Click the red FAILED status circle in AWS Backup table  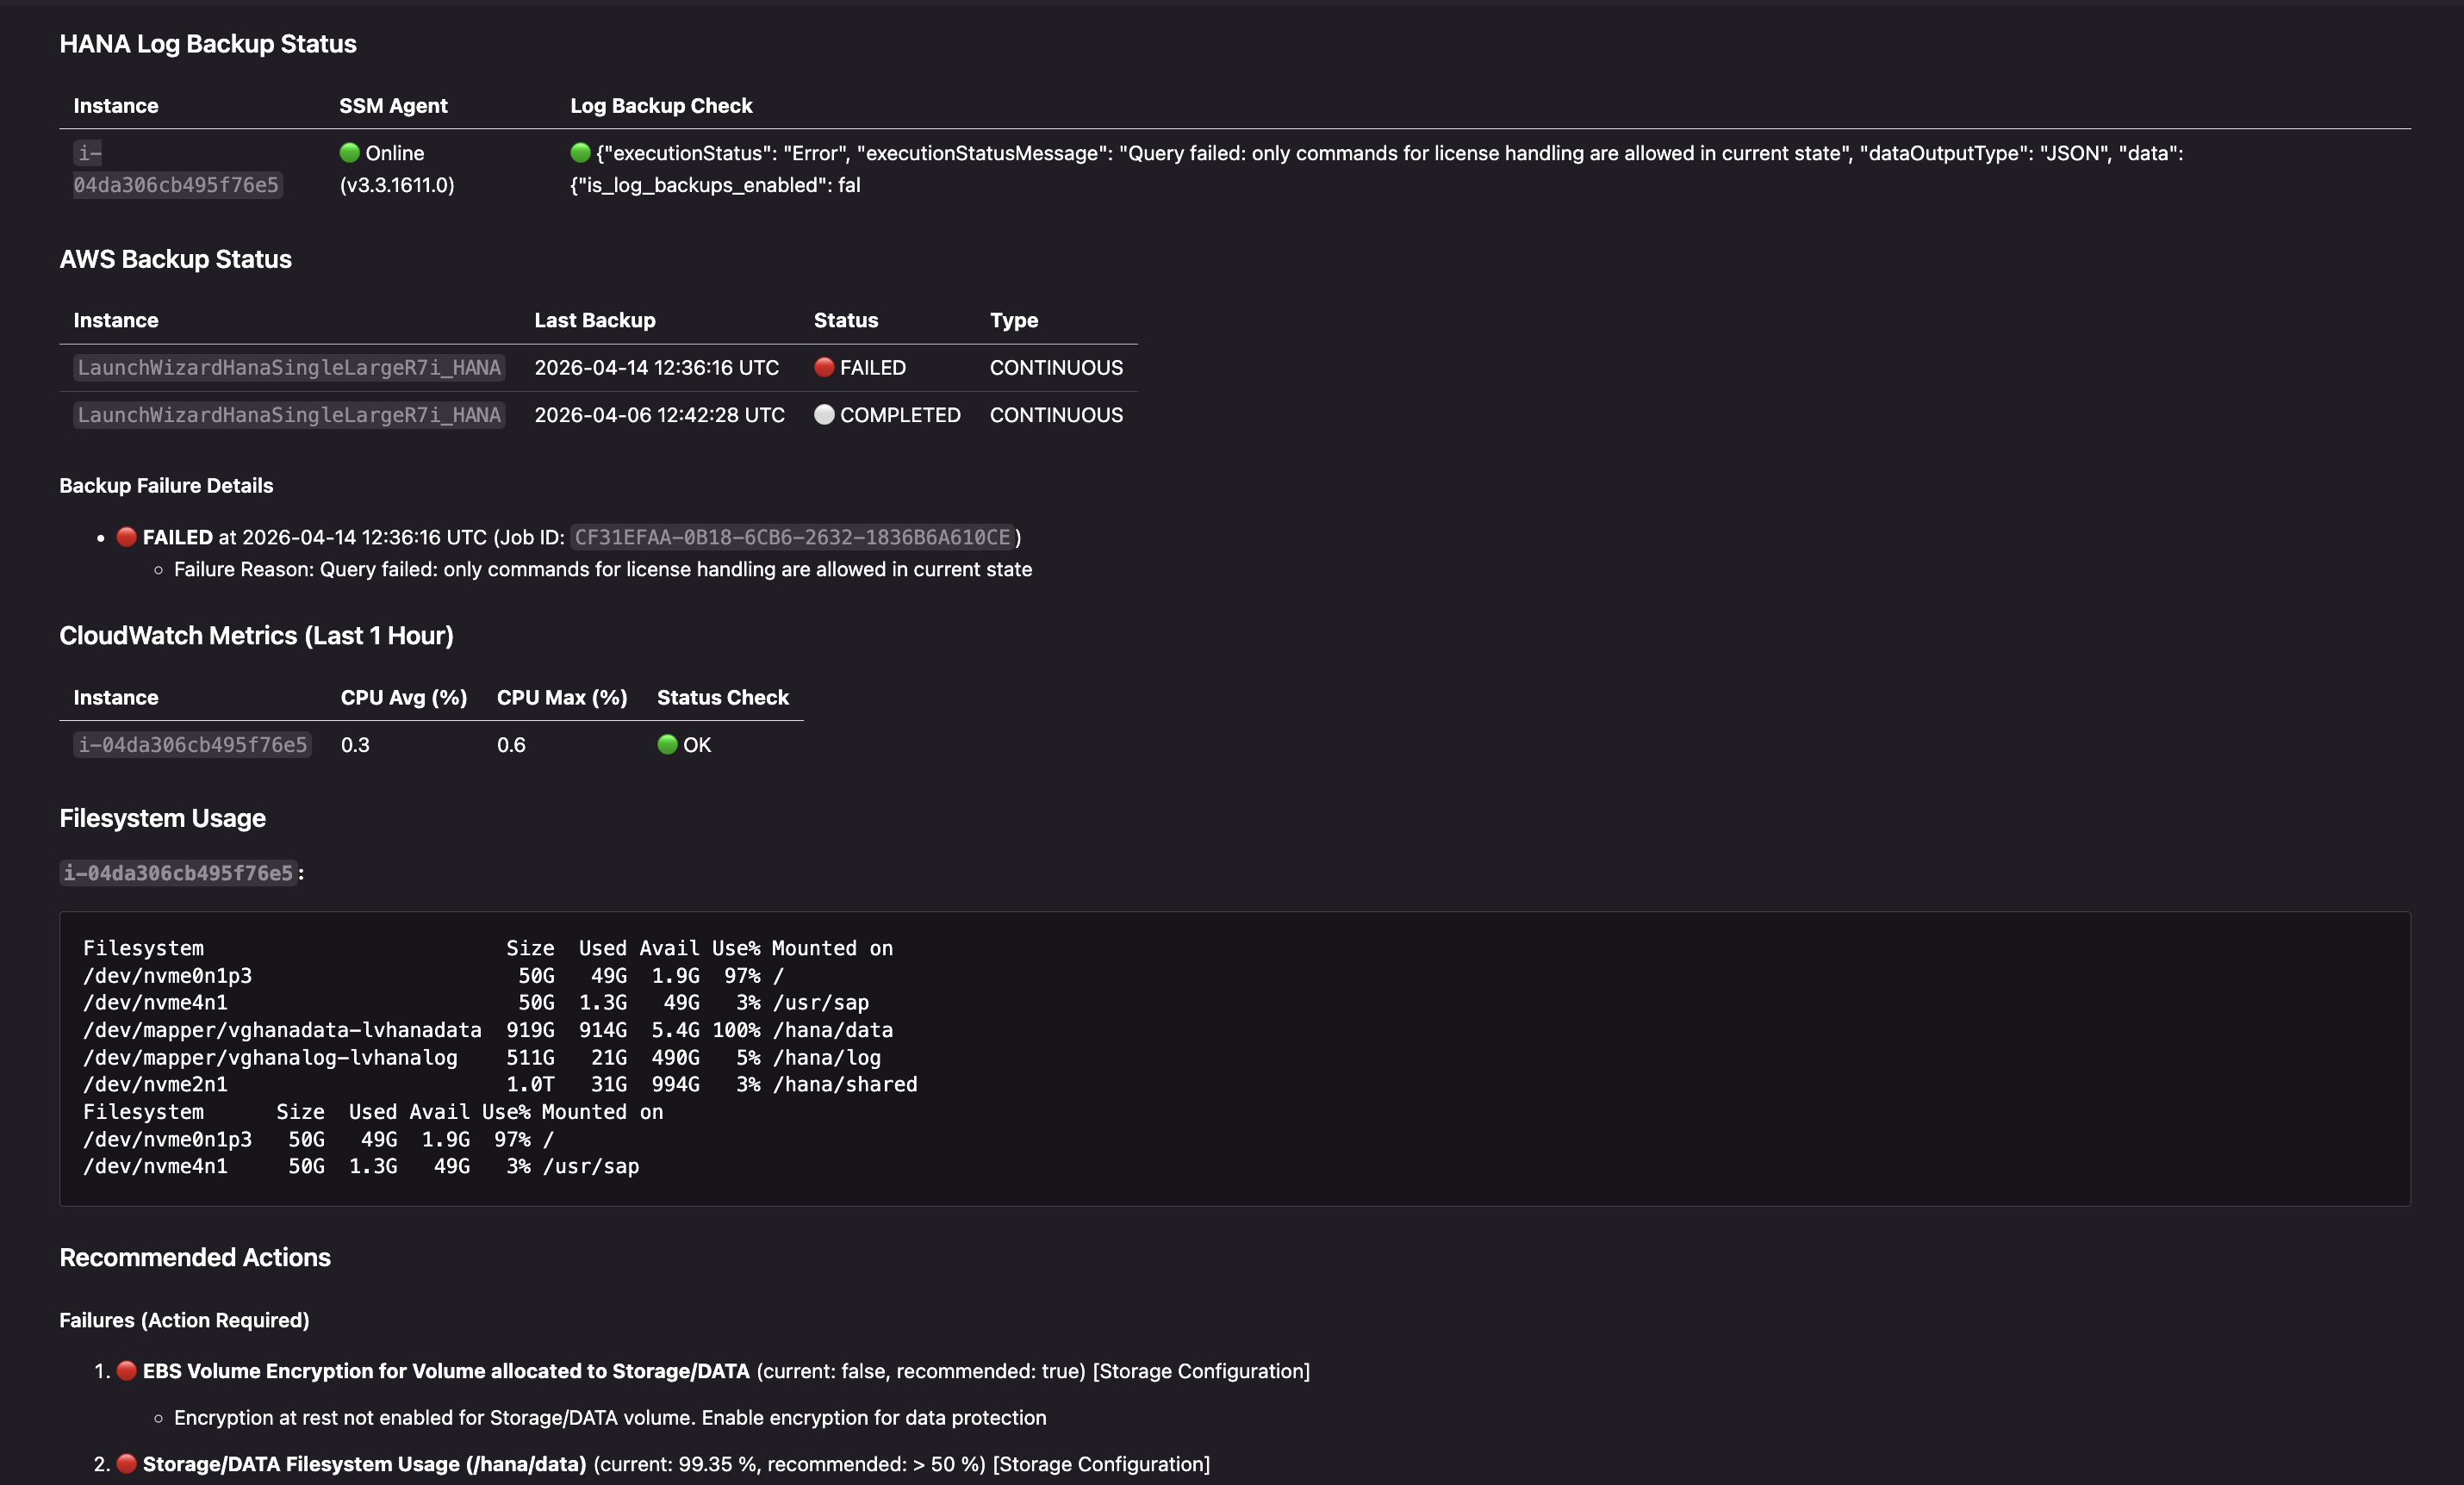click(824, 367)
